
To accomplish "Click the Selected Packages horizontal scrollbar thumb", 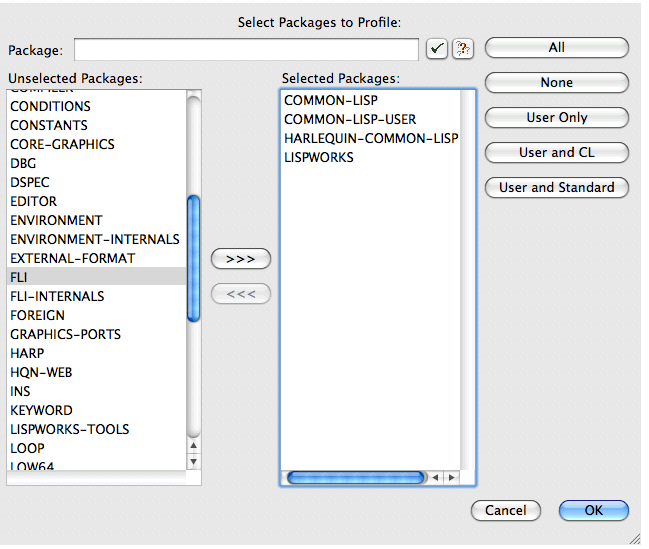I will (356, 478).
